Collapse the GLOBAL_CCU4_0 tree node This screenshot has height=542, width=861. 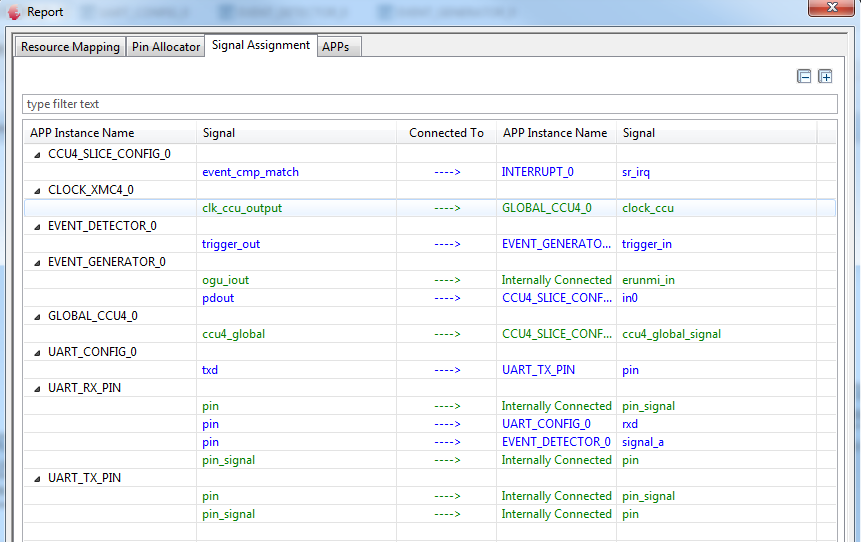pyautogui.click(x=37, y=317)
